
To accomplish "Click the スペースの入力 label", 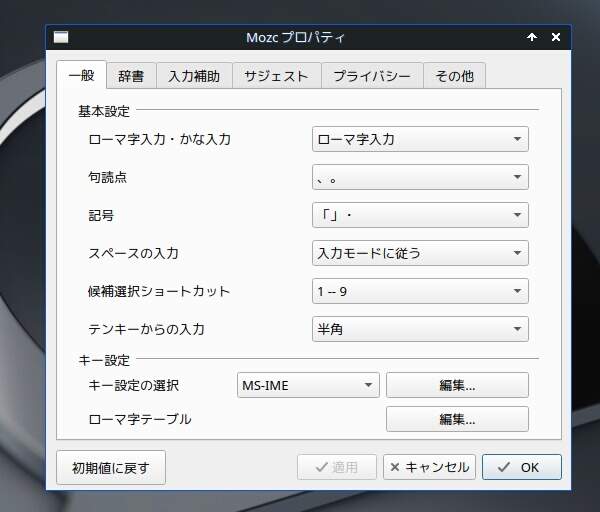I will pyautogui.click(x=134, y=253).
